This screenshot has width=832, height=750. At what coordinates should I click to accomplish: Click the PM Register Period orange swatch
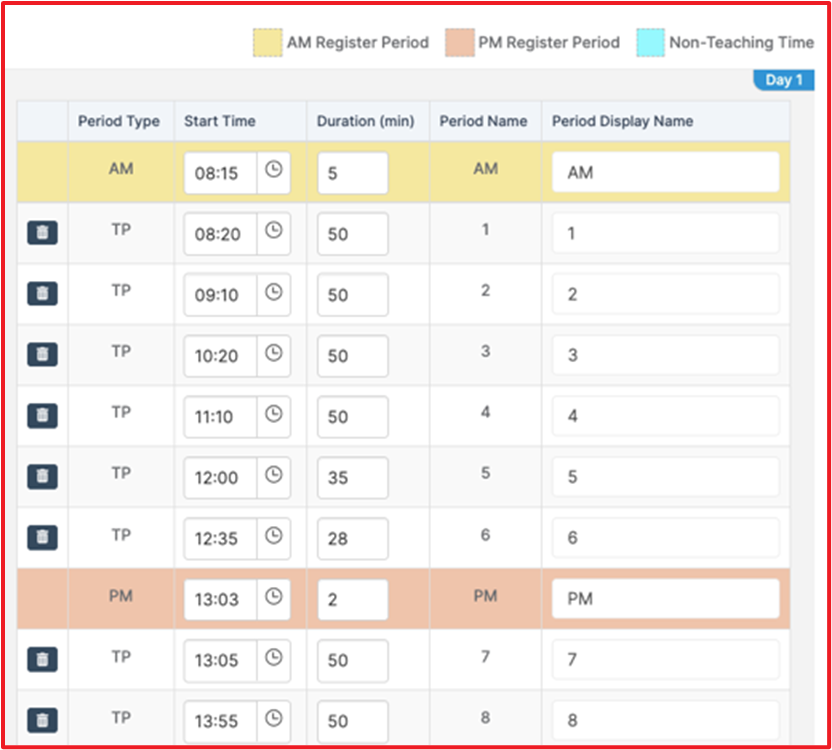point(460,42)
